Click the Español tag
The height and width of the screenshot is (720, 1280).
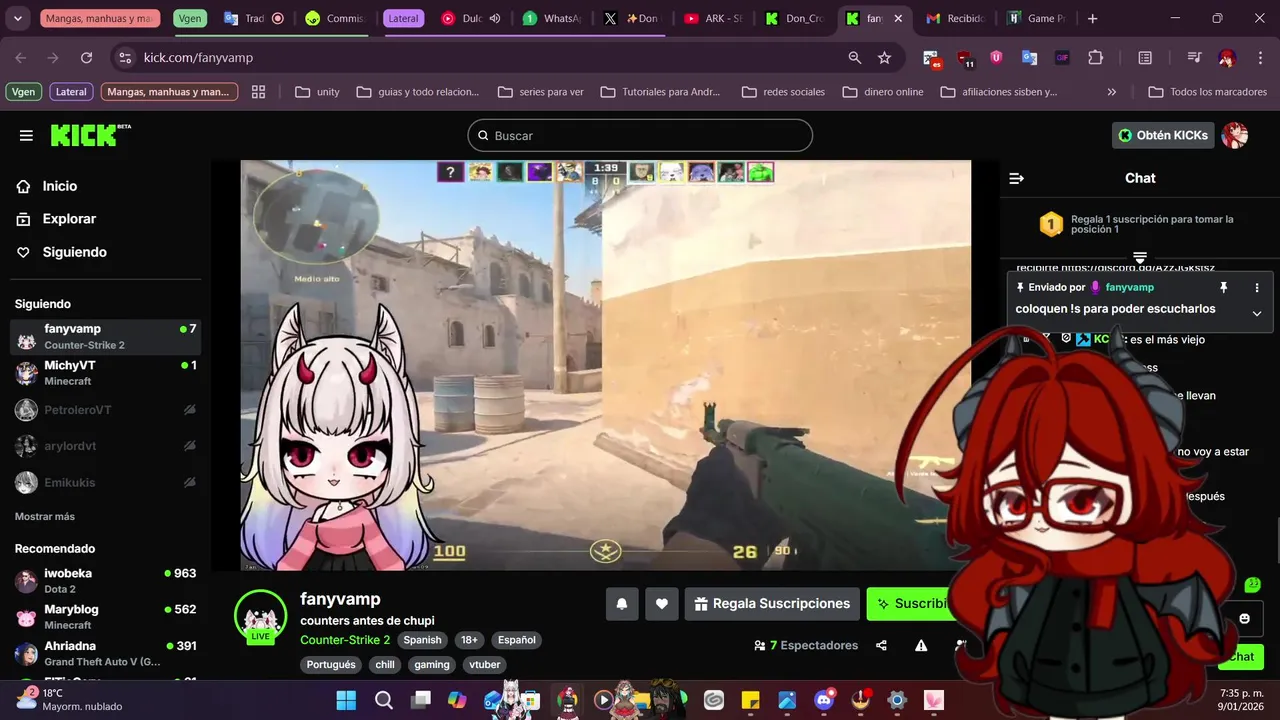tap(517, 640)
